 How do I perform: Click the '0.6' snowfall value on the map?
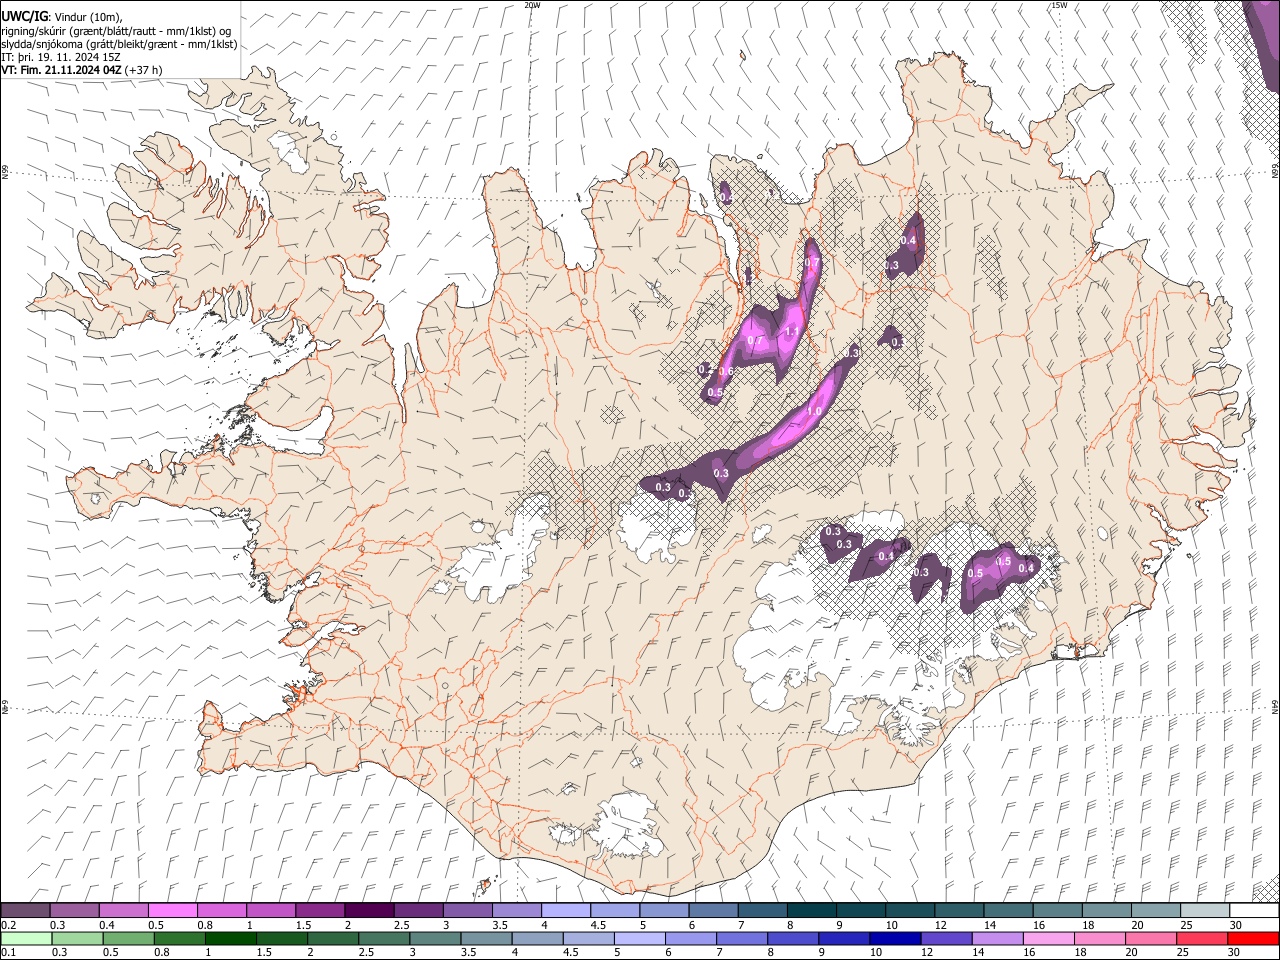tap(726, 371)
